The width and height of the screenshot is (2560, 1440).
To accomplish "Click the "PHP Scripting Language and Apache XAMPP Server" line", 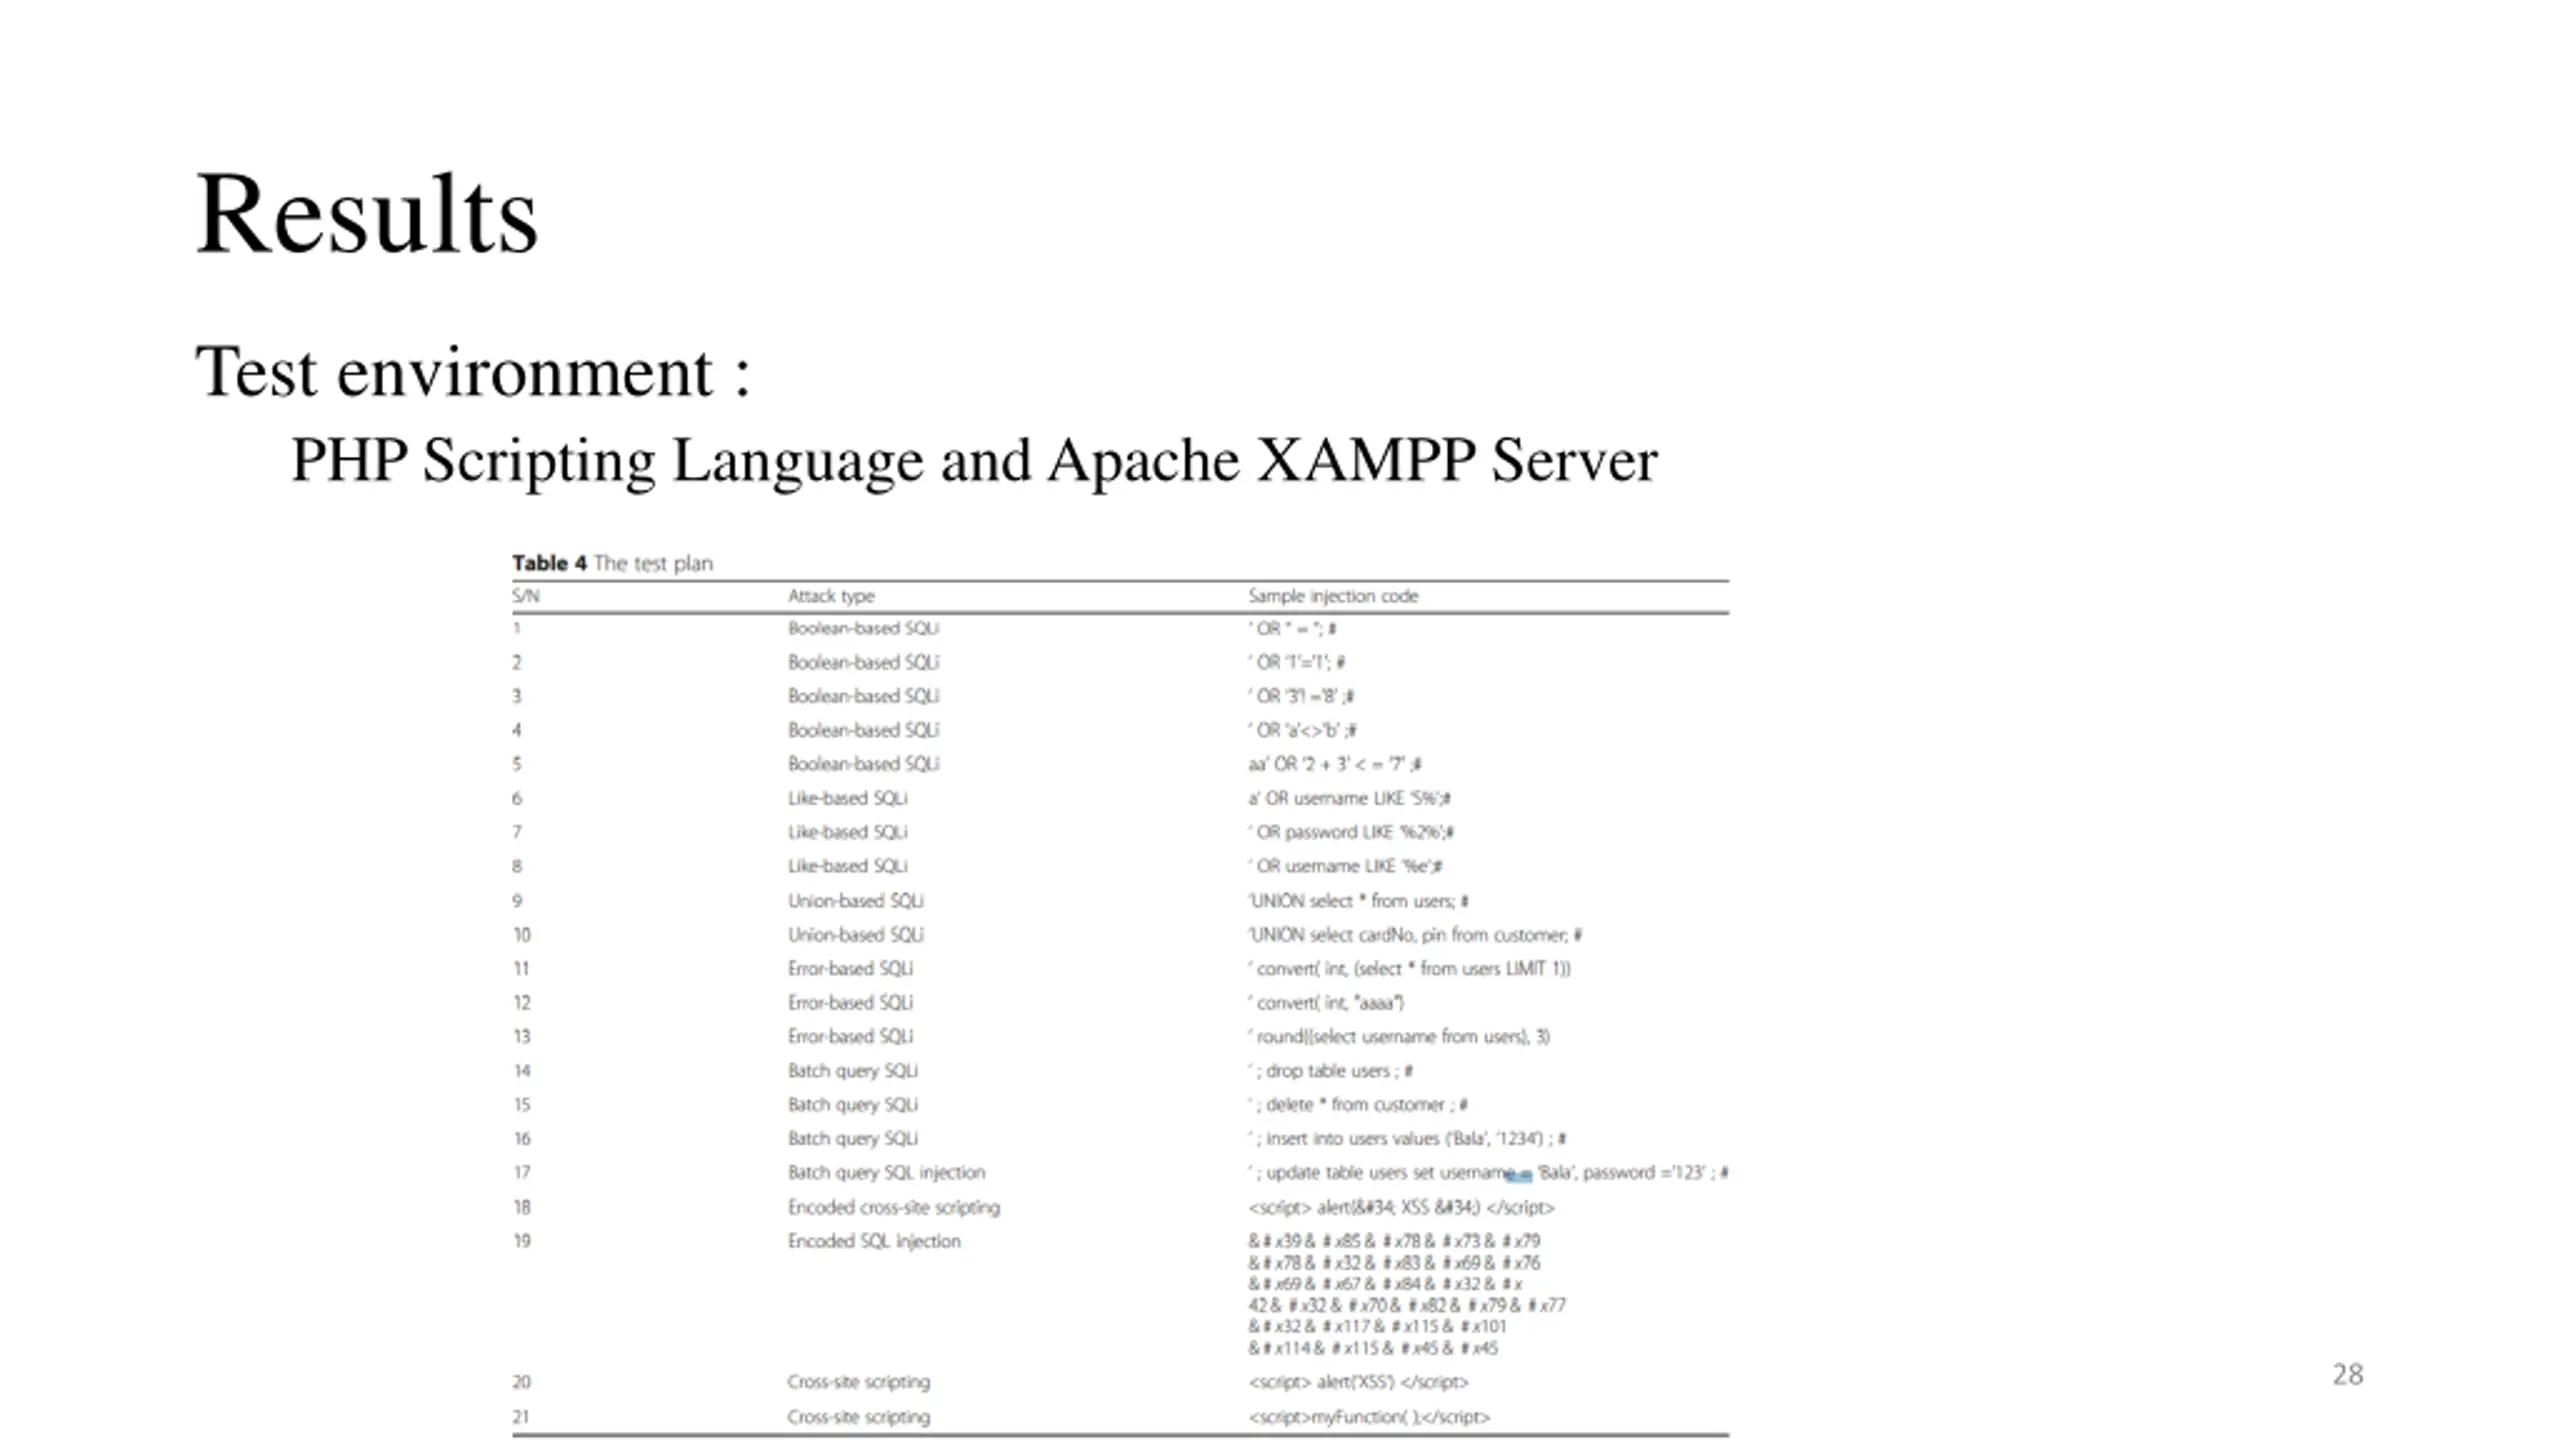I will (974, 461).
